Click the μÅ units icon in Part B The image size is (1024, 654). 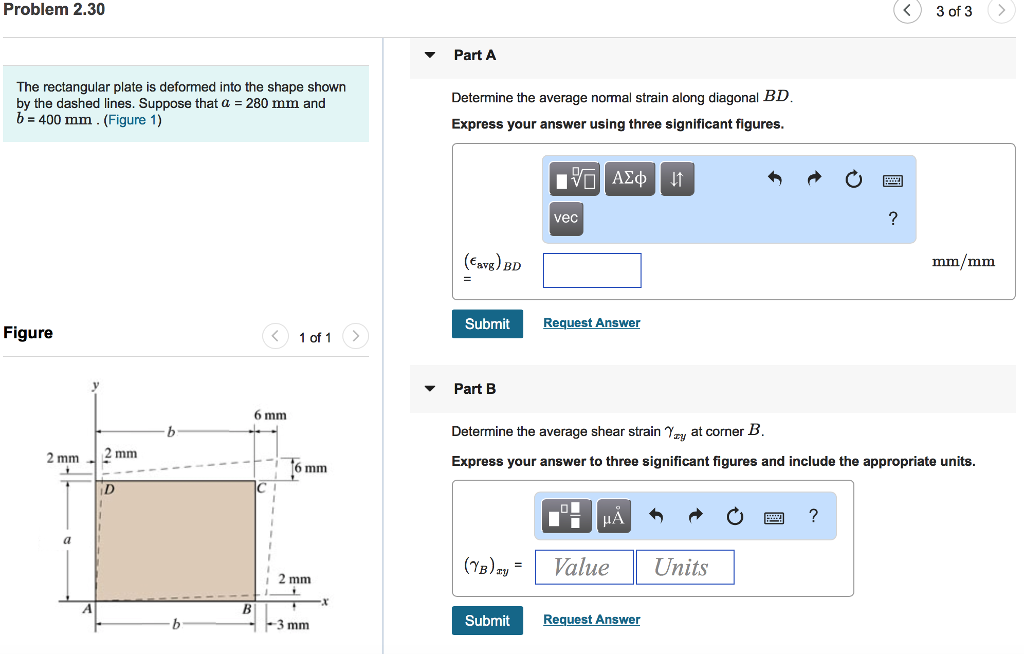(613, 516)
